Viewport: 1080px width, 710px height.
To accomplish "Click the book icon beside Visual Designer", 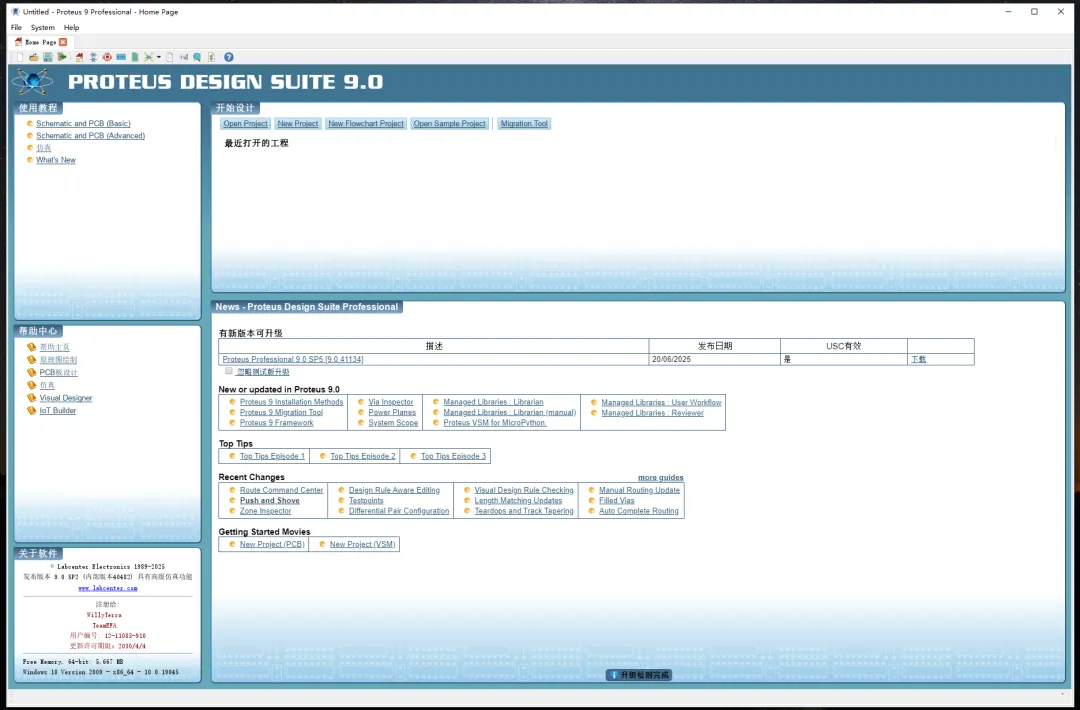I will [31, 397].
